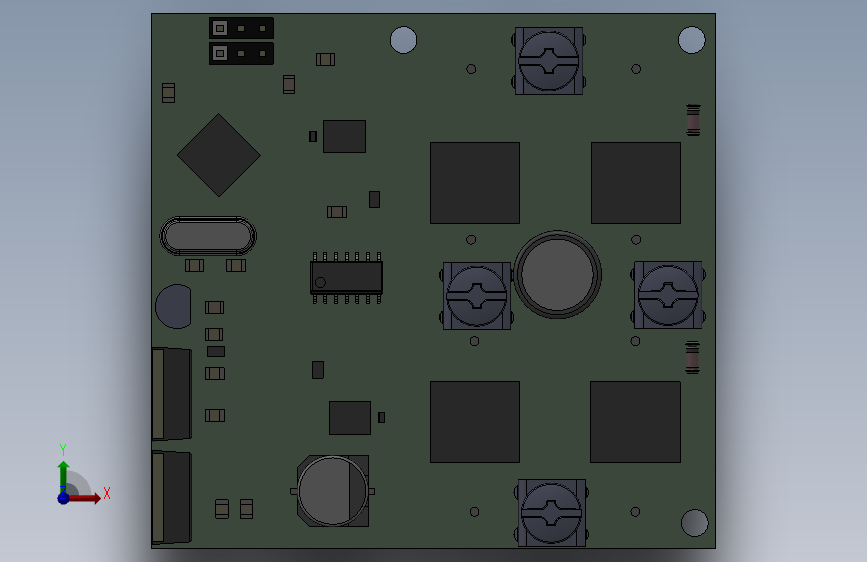Select the lower-left large black square module

click(475, 422)
